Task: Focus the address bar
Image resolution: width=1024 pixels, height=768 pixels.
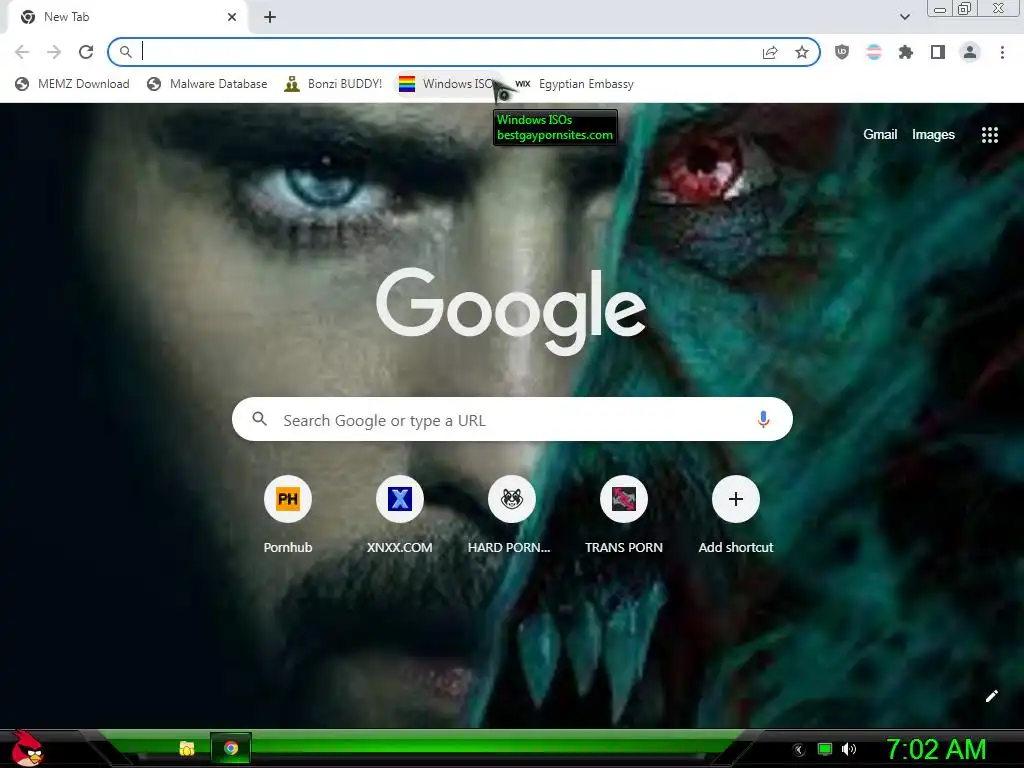Action: coord(464,52)
